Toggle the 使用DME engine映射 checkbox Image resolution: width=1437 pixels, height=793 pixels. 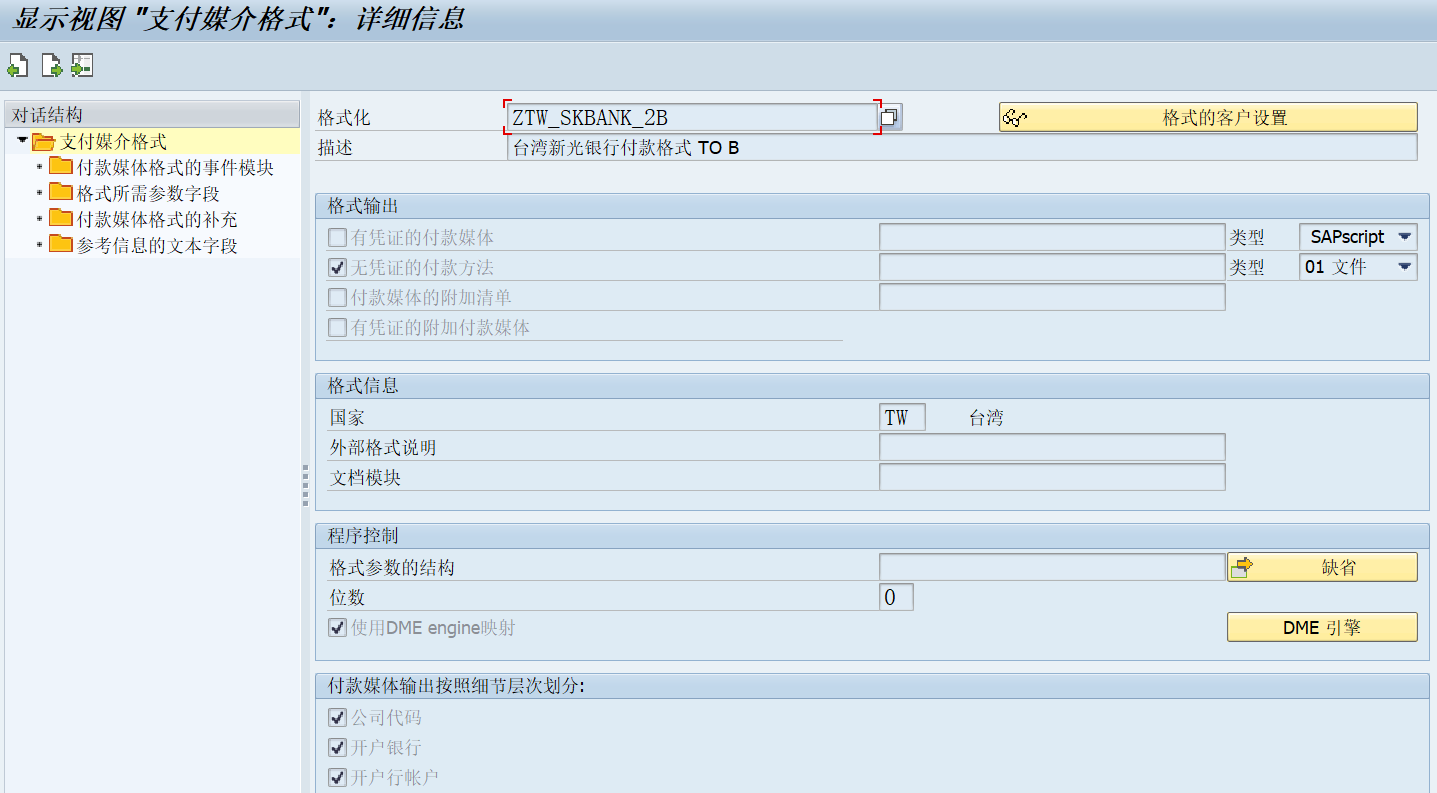(x=337, y=627)
